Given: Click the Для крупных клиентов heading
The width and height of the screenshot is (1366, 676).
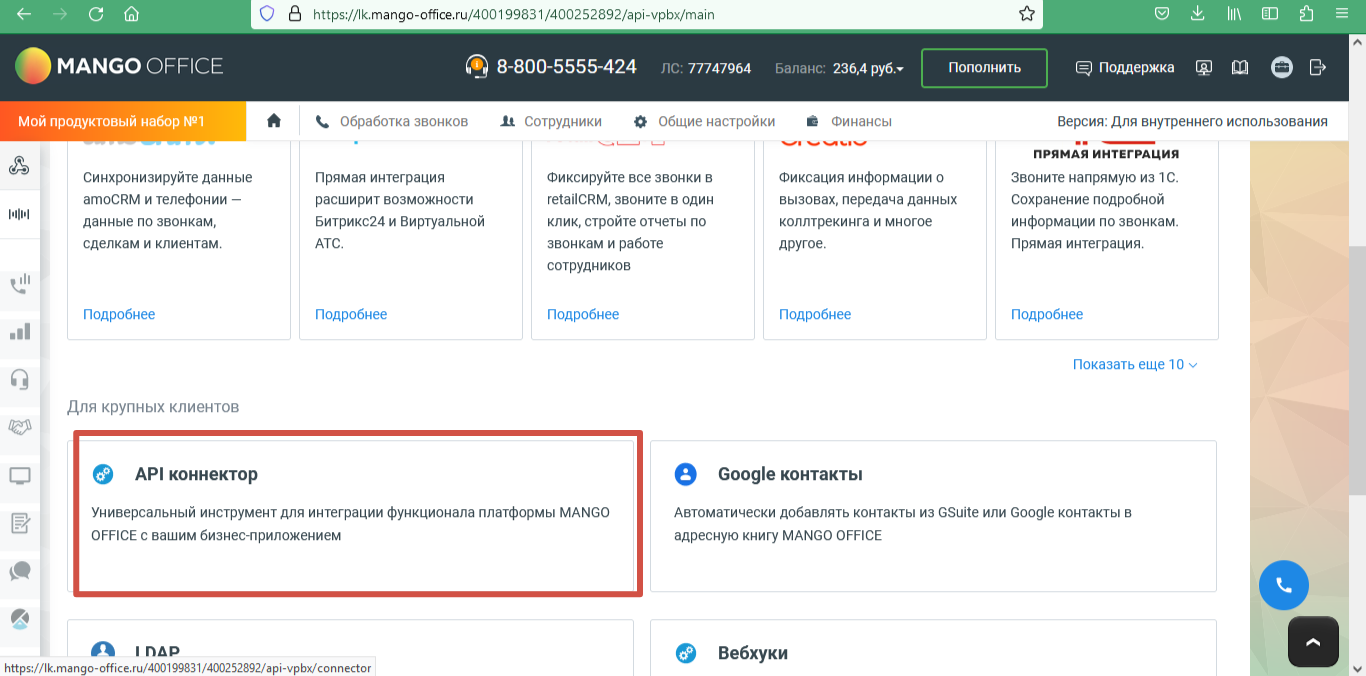Looking at the screenshot, I should (x=153, y=407).
